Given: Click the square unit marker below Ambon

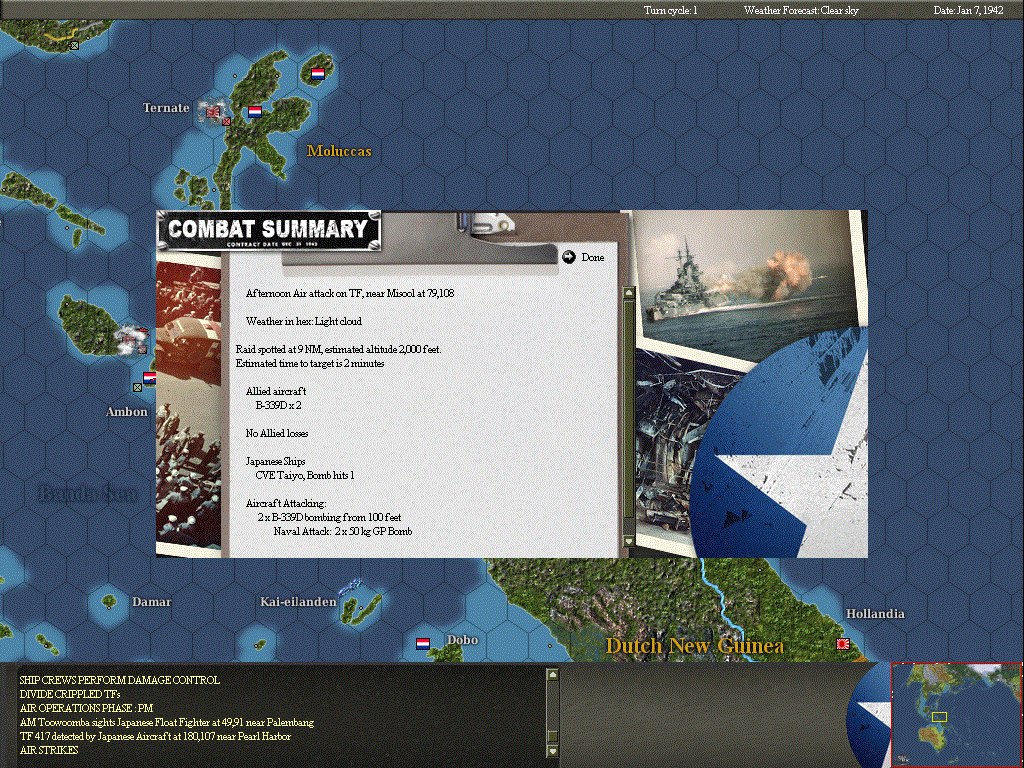Looking at the screenshot, I should click(x=137, y=387).
